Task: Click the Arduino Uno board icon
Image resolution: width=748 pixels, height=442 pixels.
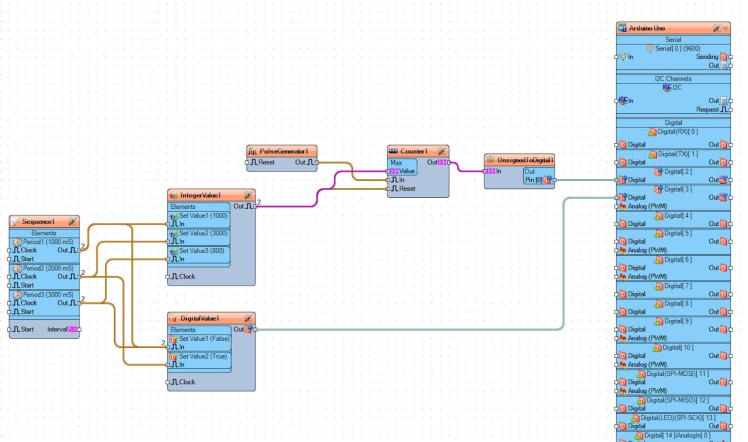Action: pyautogui.click(x=622, y=28)
